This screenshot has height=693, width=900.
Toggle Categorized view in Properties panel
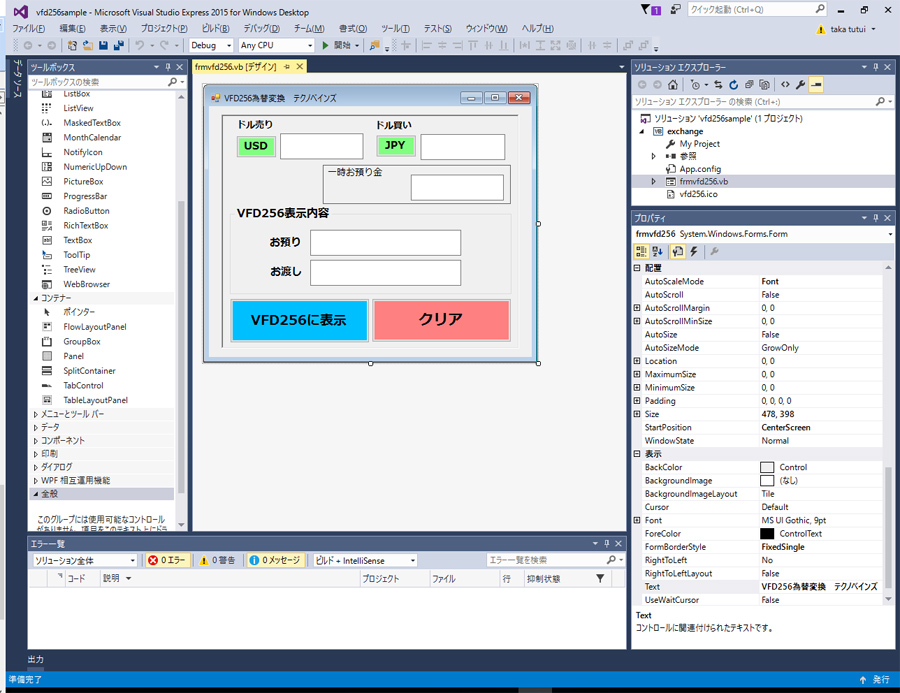641,251
